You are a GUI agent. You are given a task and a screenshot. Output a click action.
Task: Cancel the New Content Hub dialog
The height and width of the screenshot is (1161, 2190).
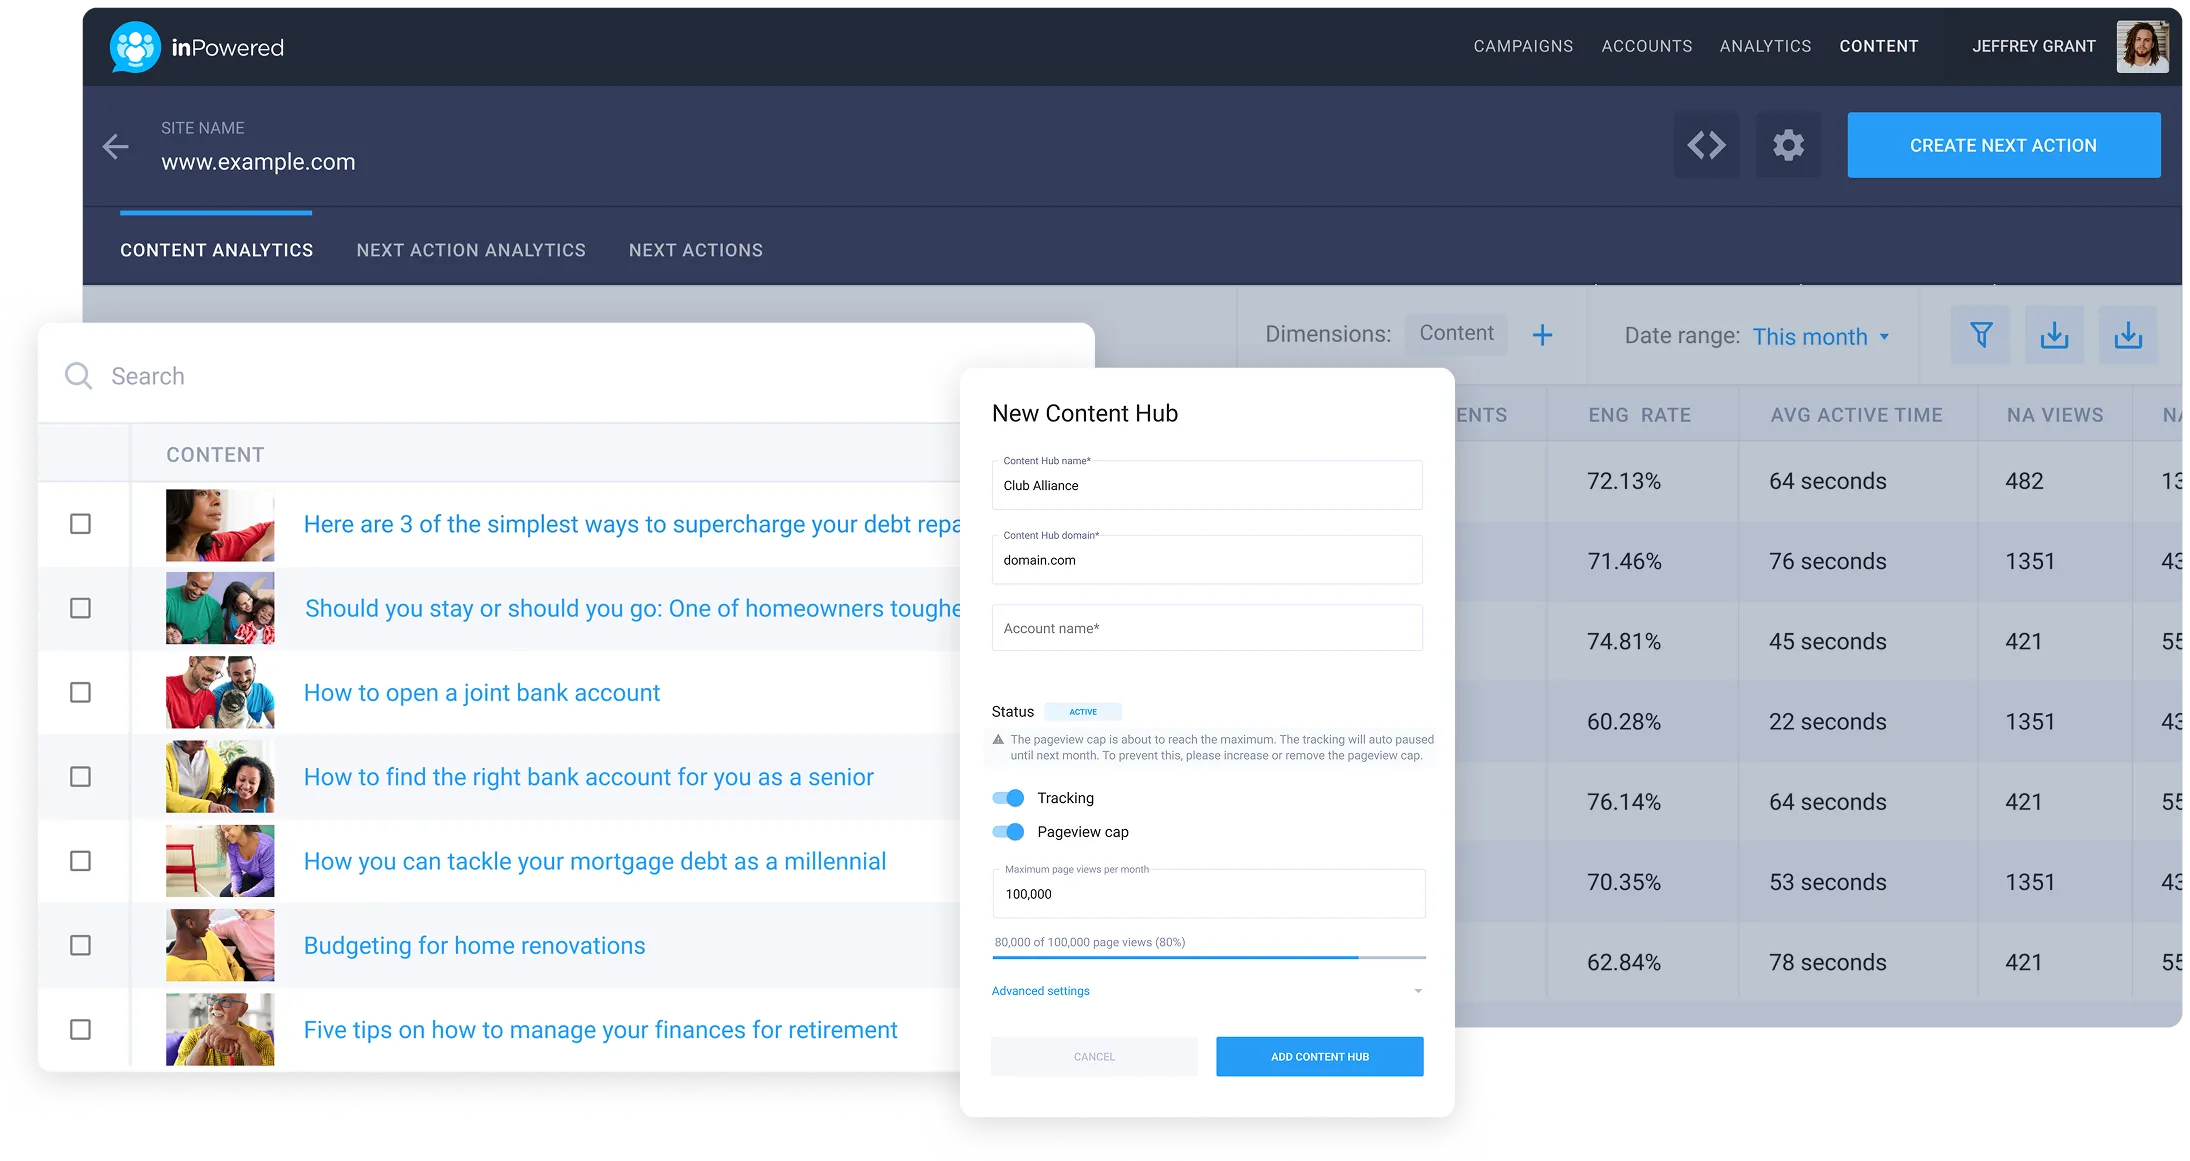point(1094,1057)
